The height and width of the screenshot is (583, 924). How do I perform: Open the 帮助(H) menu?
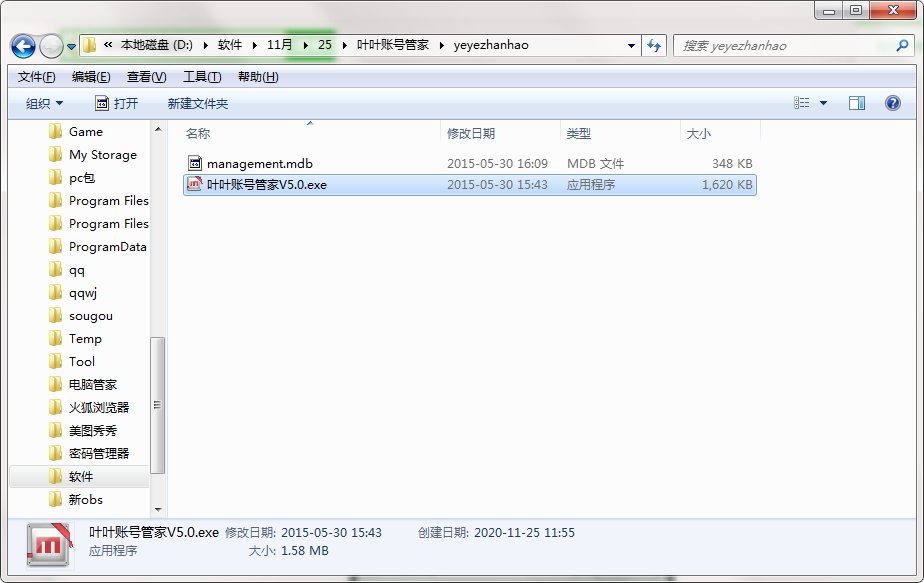pyautogui.click(x=258, y=77)
